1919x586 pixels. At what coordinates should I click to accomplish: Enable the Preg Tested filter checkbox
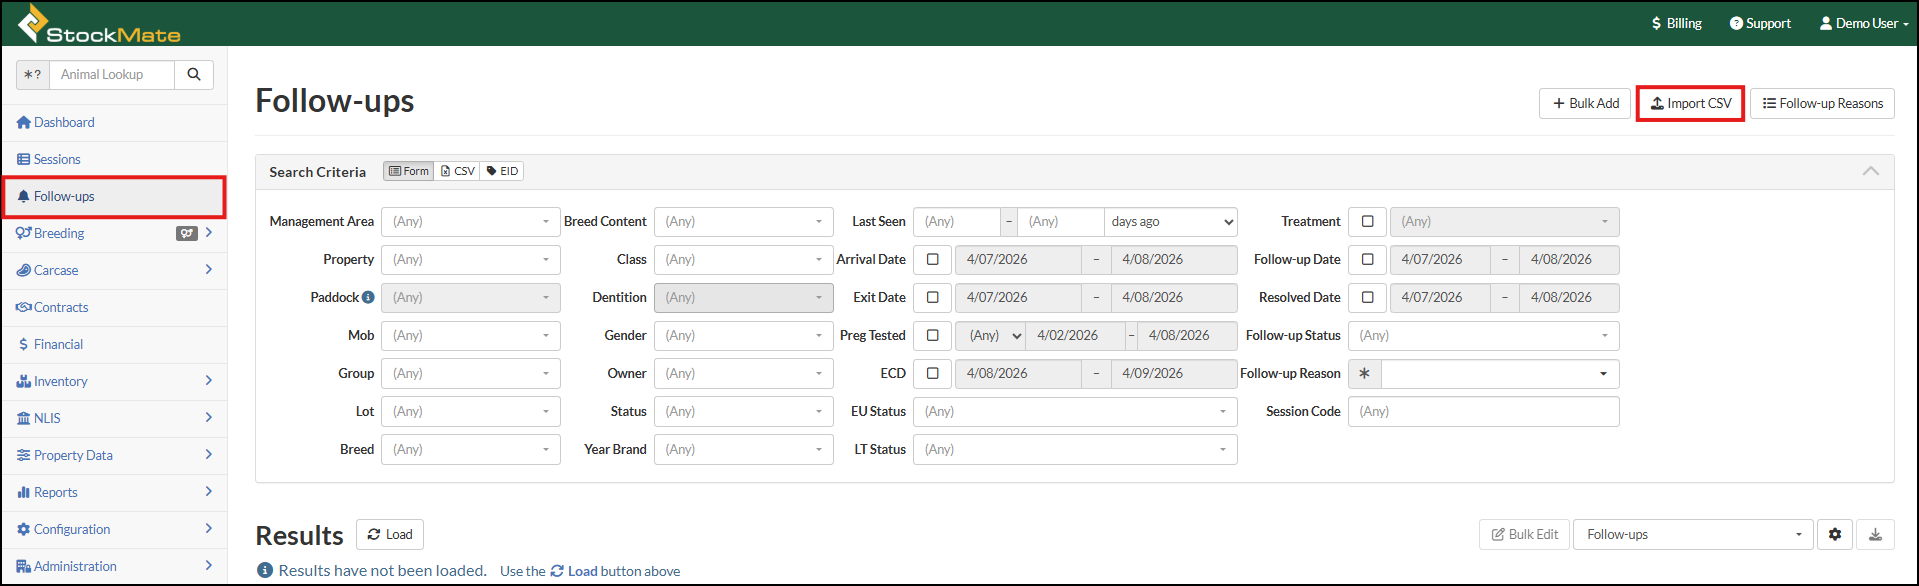coord(933,335)
